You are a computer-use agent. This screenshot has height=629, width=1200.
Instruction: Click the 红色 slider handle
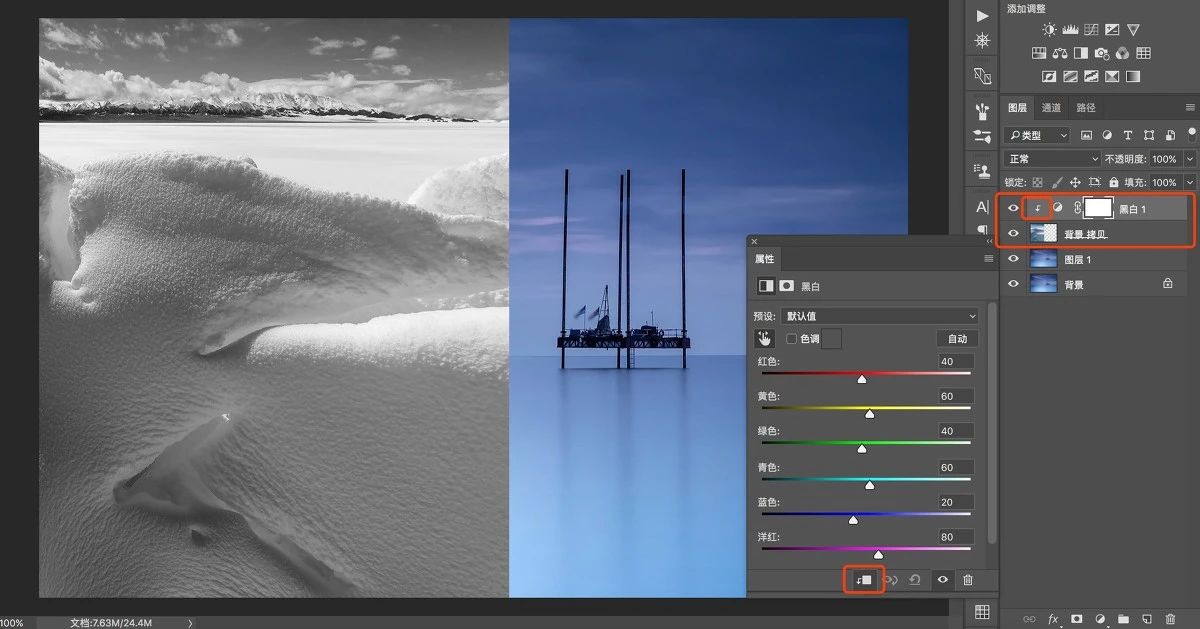click(862, 379)
